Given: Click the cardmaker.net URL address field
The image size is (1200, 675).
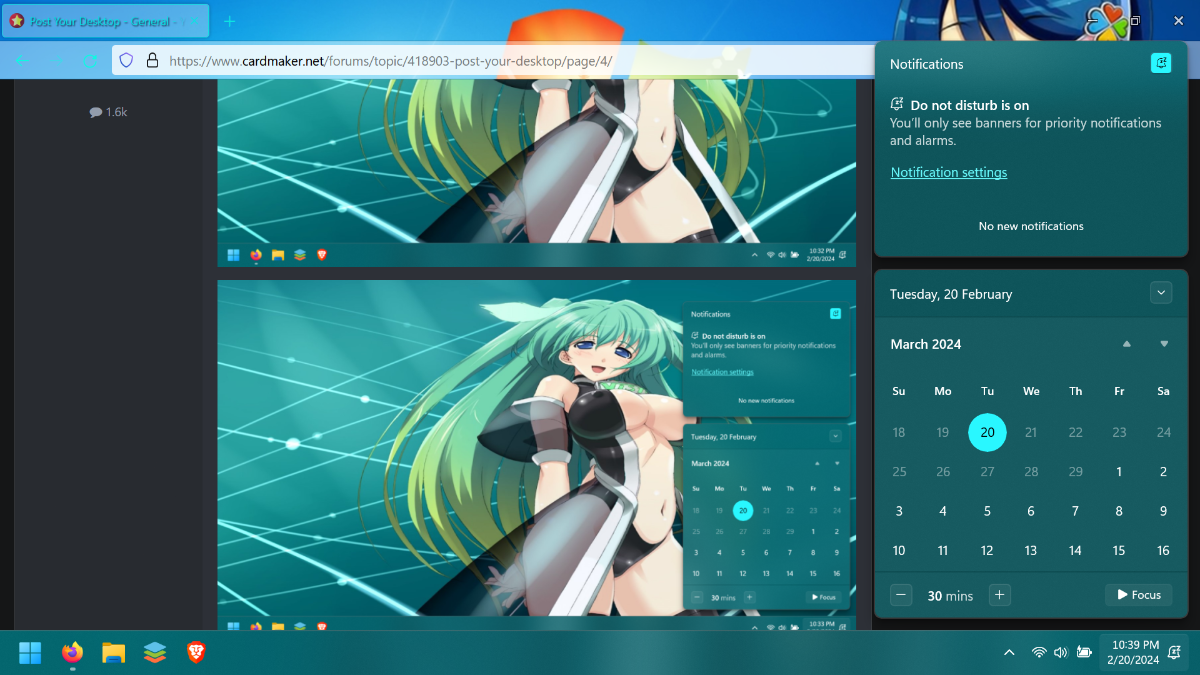Looking at the screenshot, I should (500, 60).
